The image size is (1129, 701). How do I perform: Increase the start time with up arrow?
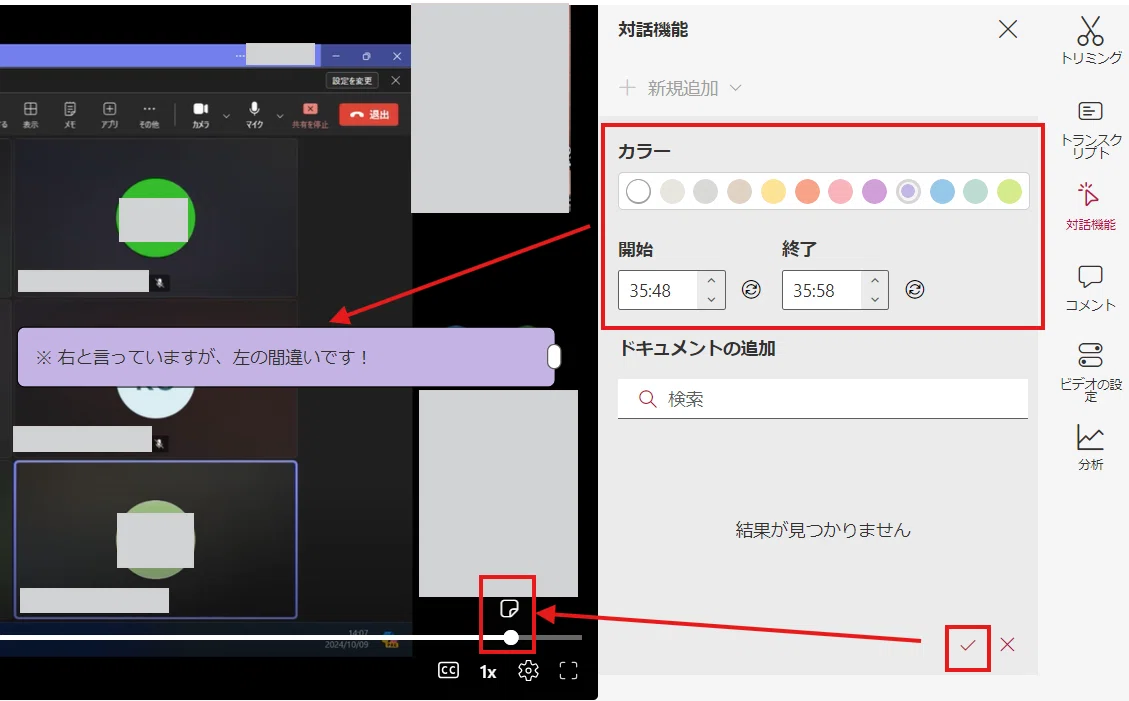(711, 281)
